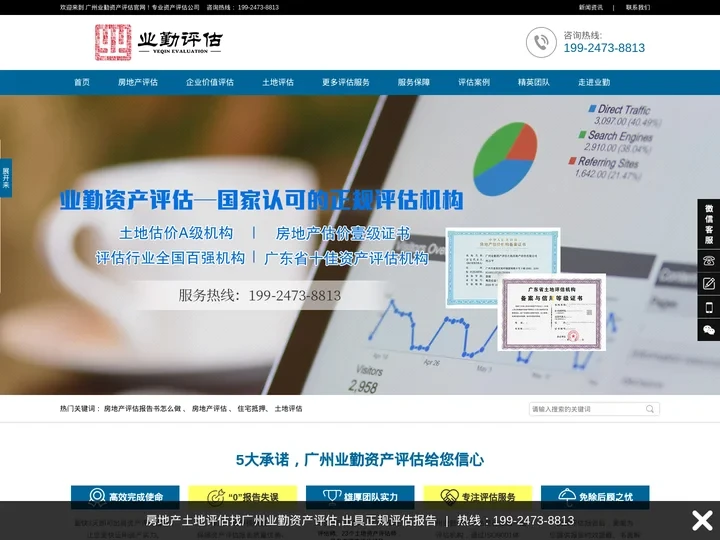Click hot keyword 住宅抵押

click(x=251, y=409)
